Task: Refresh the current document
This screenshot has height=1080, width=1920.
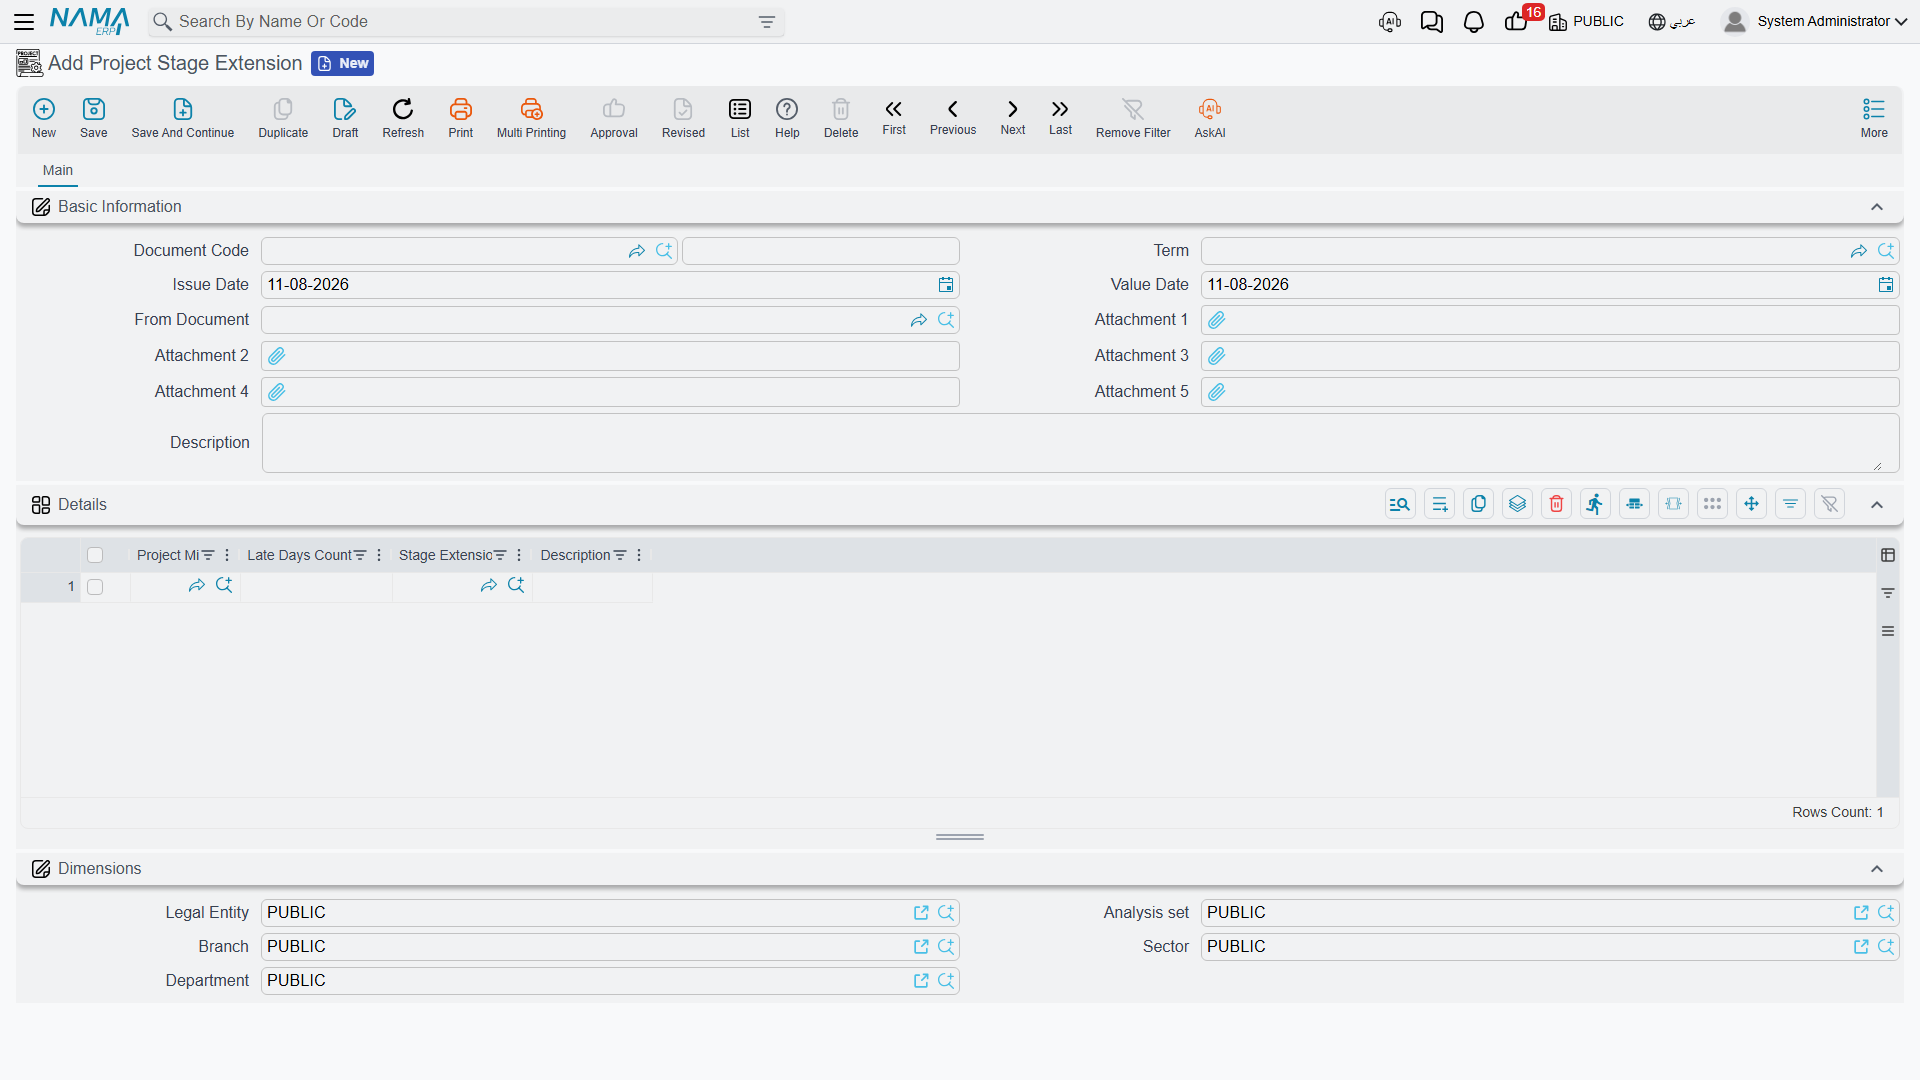Action: pyautogui.click(x=403, y=118)
